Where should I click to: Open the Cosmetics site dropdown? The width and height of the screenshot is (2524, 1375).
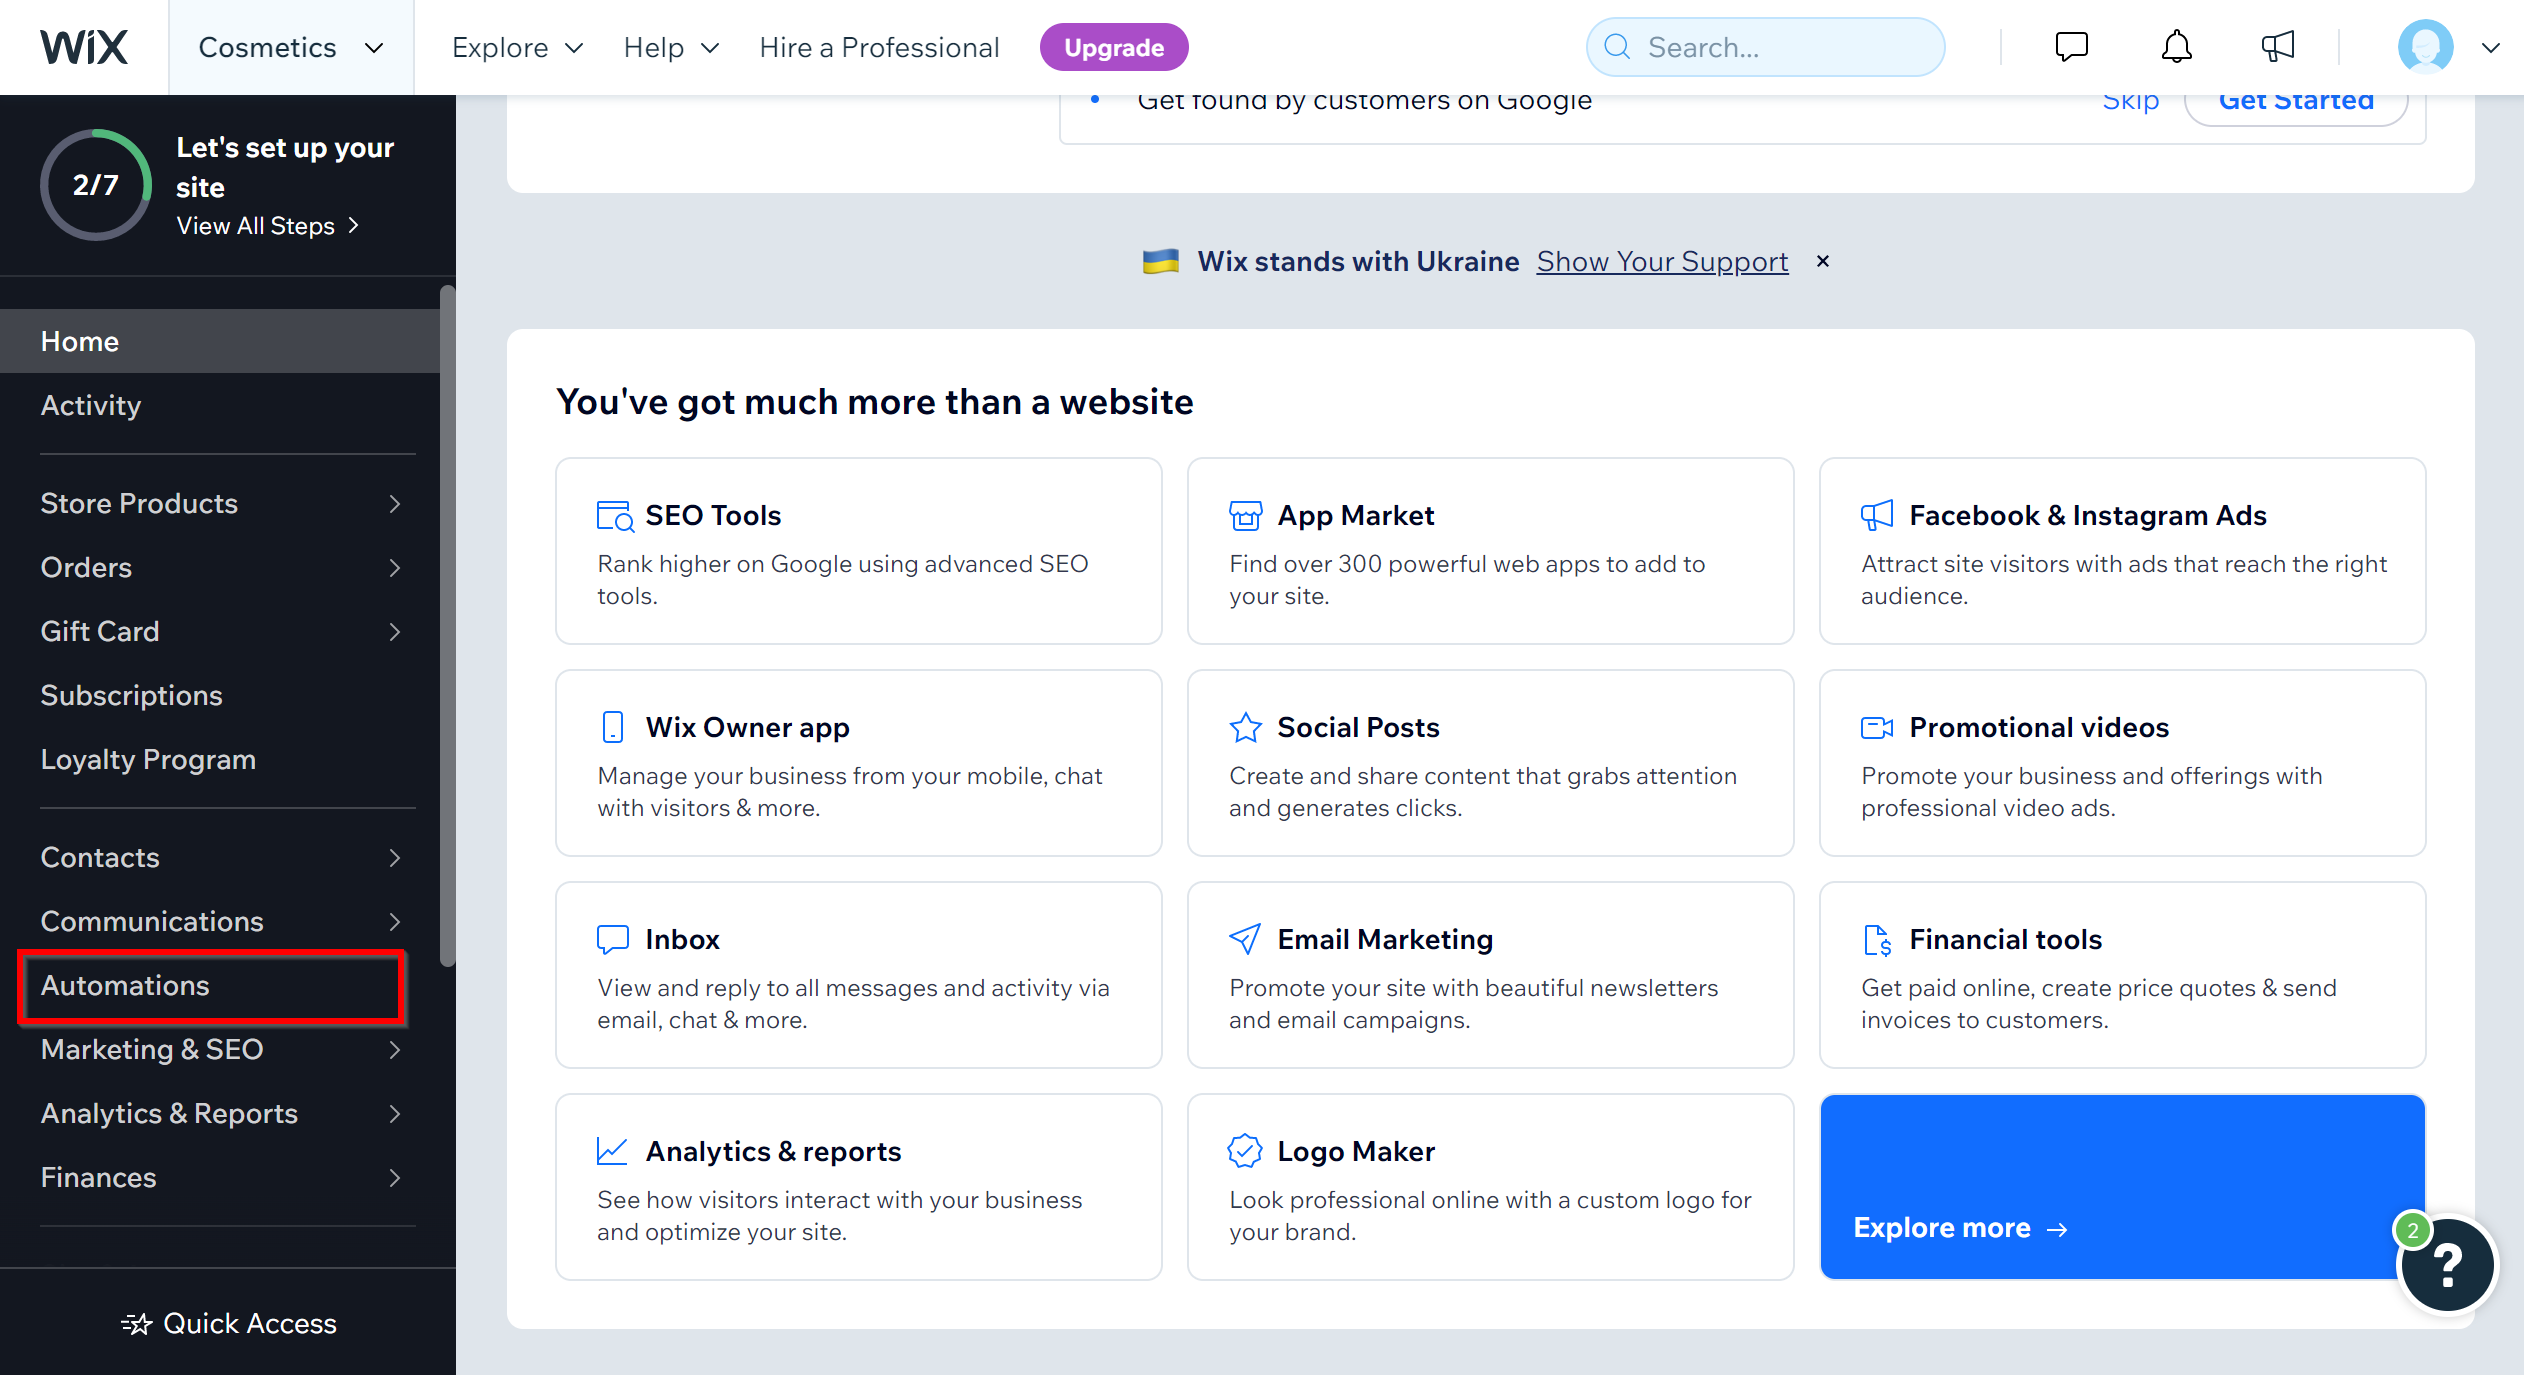click(291, 47)
